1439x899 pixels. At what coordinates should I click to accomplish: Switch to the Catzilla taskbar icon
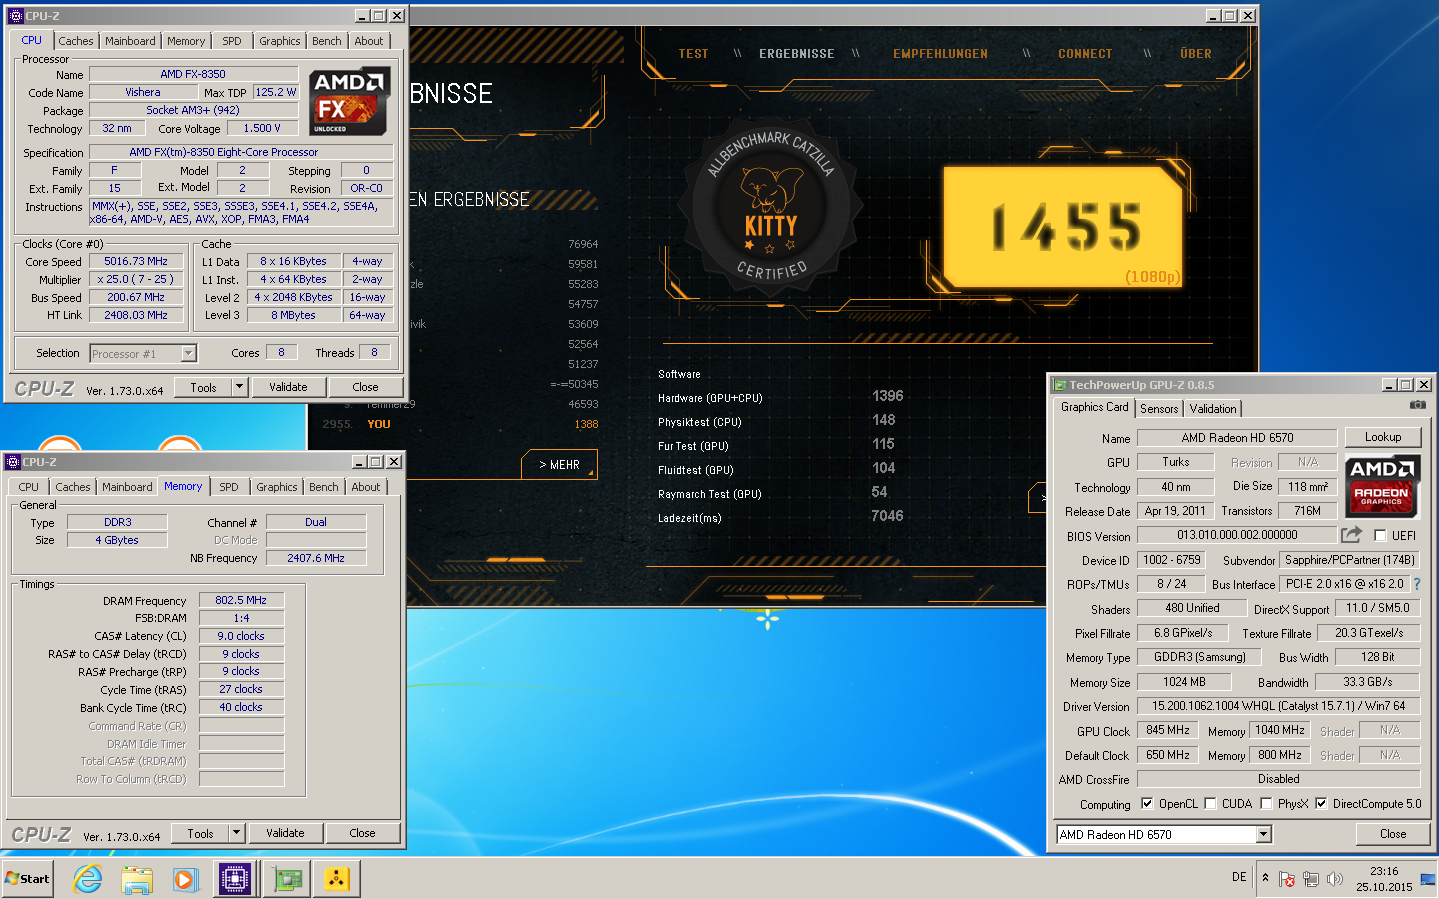pyautogui.click(x=337, y=879)
